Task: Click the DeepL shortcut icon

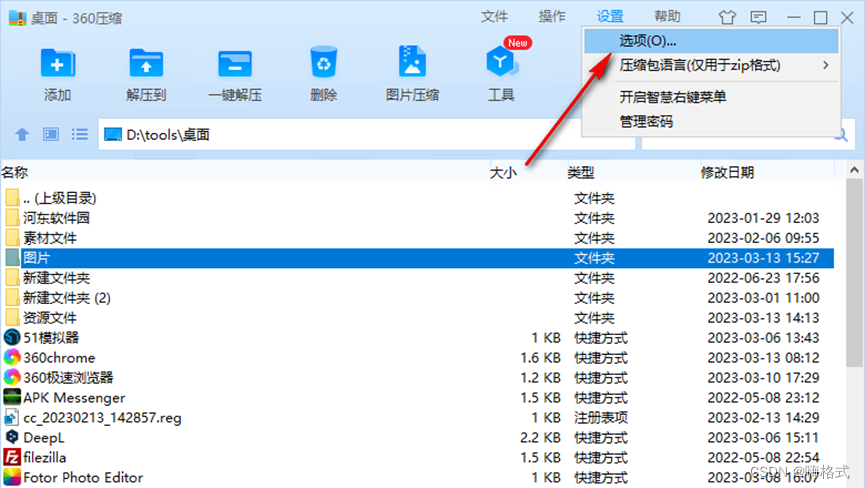Action: point(12,437)
